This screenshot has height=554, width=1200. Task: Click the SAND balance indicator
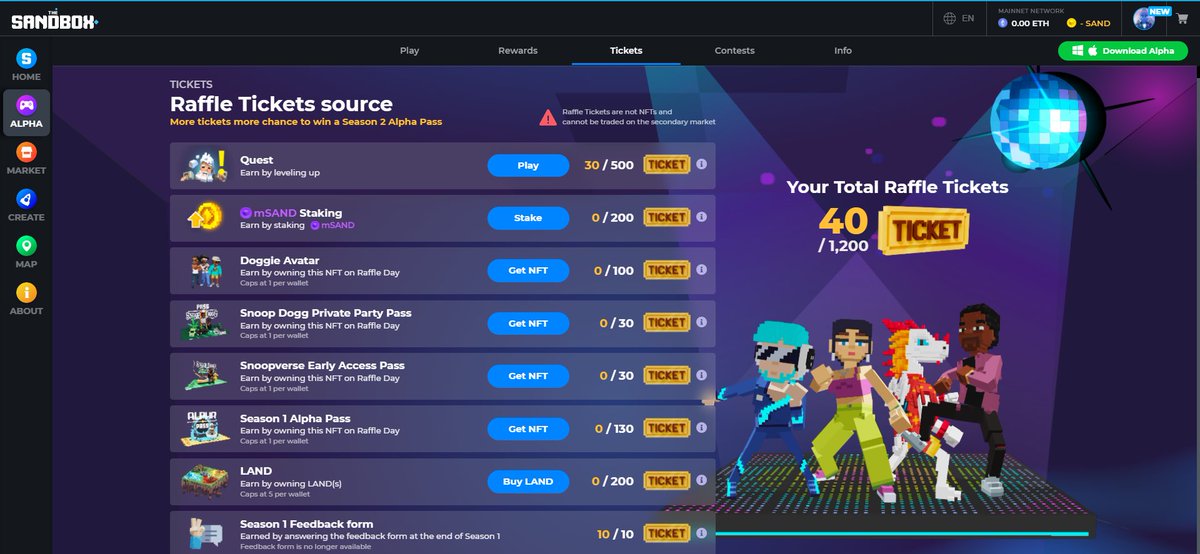[1089, 22]
